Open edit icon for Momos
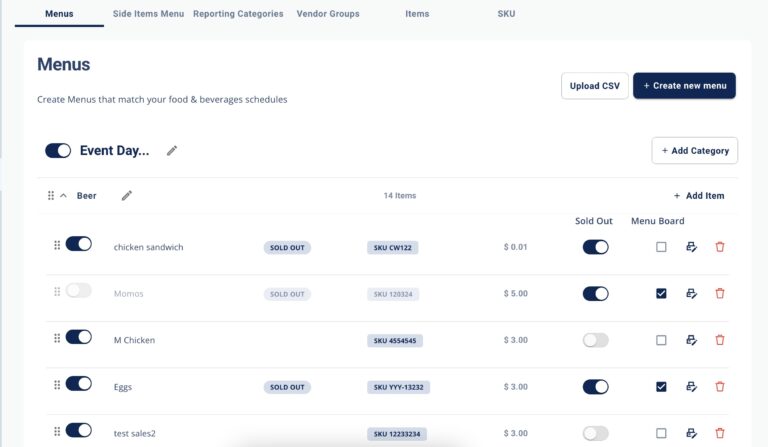The height and width of the screenshot is (447, 768). 691,293
